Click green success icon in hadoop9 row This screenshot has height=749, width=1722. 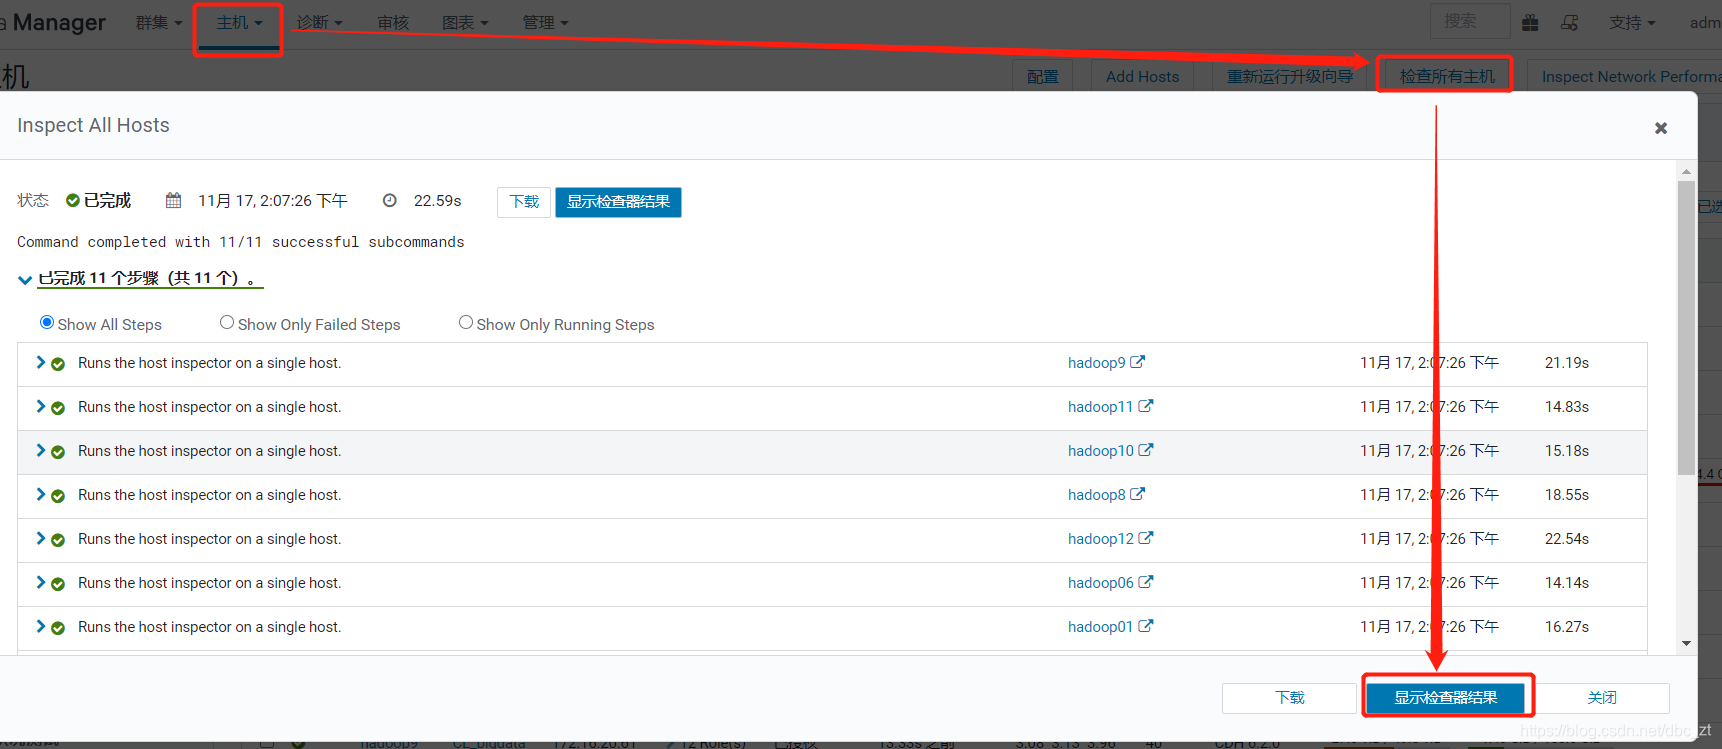(58, 364)
